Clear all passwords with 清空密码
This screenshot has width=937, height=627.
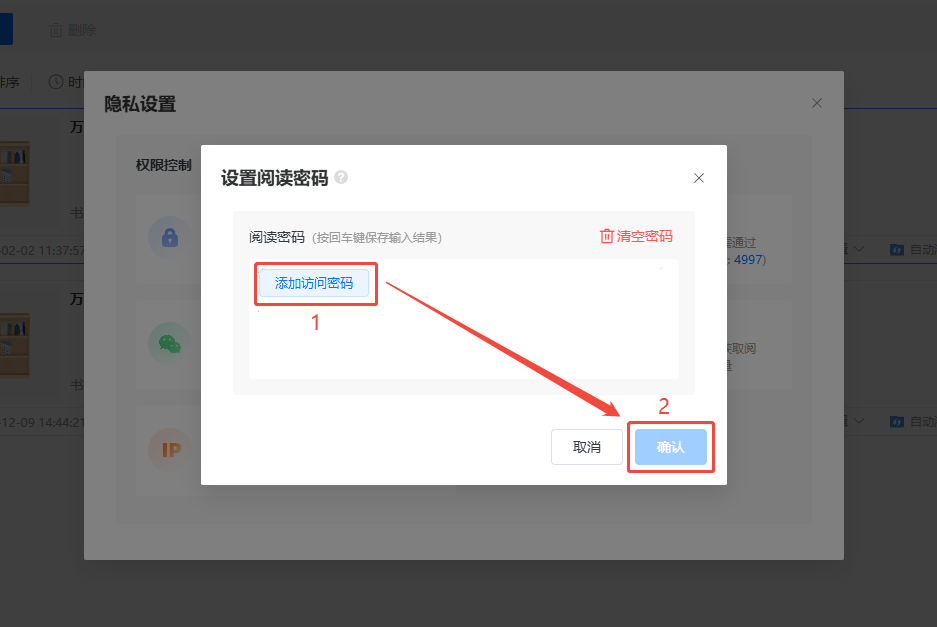(x=635, y=237)
